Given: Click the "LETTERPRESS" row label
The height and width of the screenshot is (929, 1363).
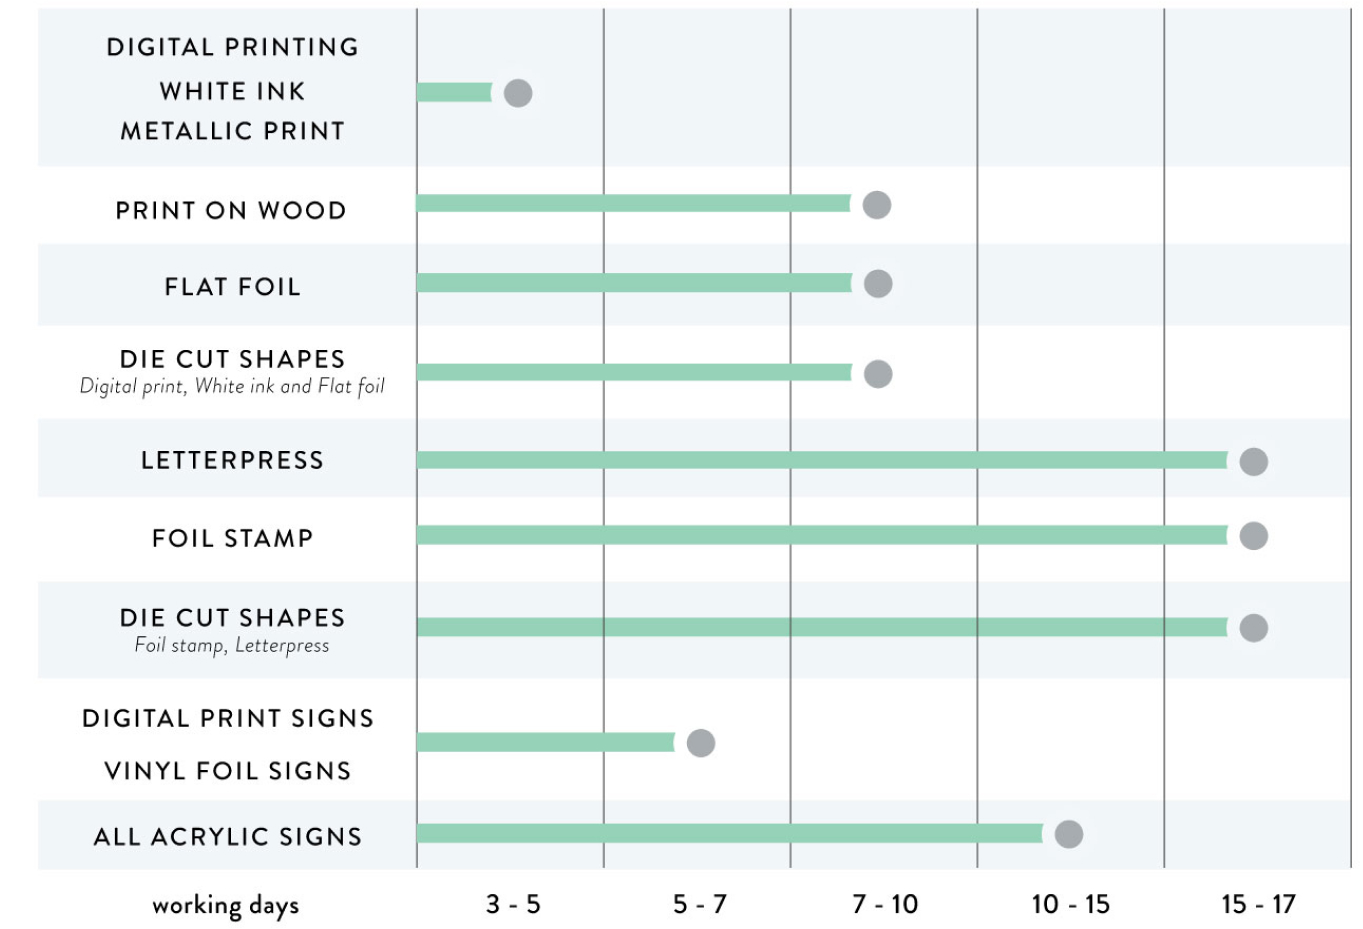Looking at the screenshot, I should 232,460.
